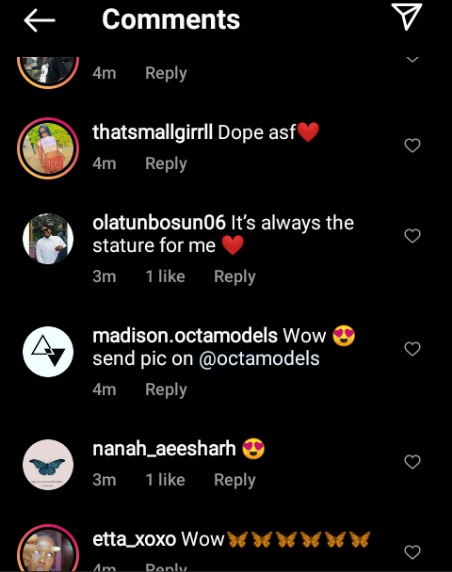Image resolution: width=452 pixels, height=572 pixels.
Task: Like olatunbosun06's comment with the heart
Action: click(x=413, y=236)
